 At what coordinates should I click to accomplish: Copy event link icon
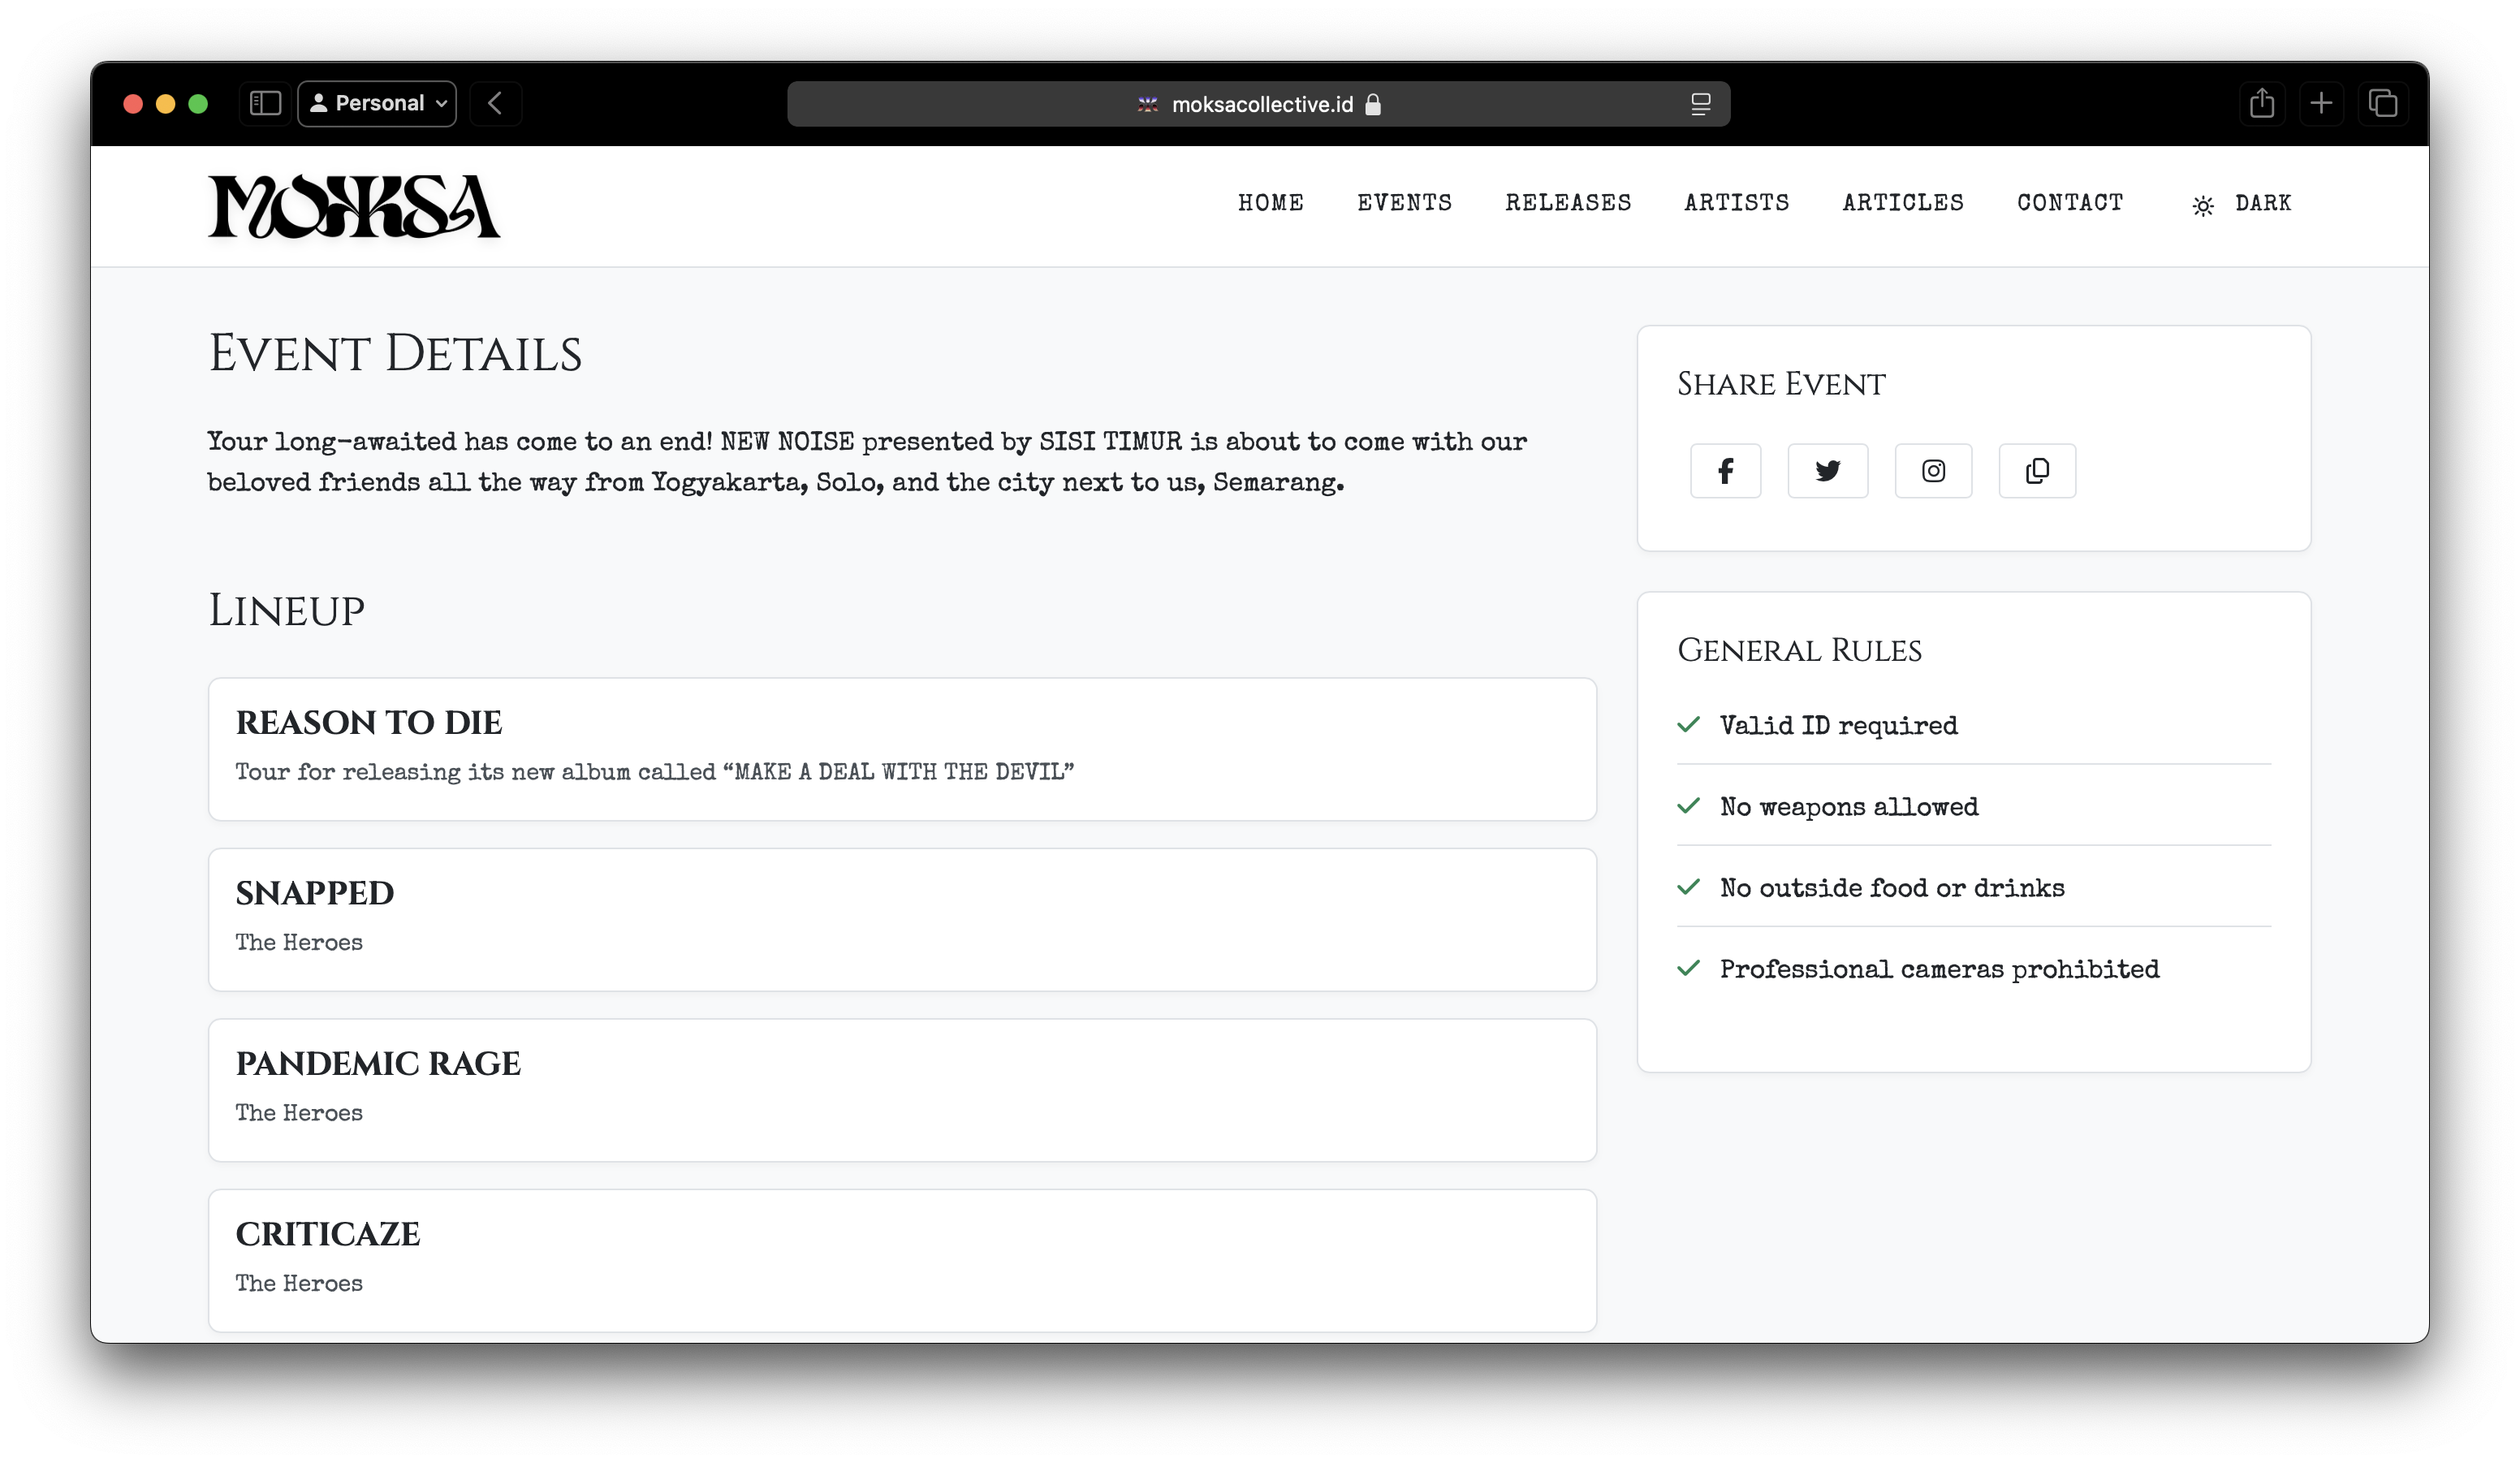(2037, 471)
